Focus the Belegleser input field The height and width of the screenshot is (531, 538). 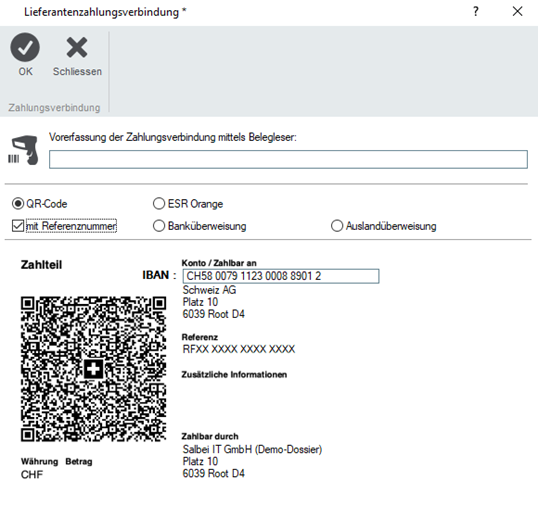tap(288, 160)
